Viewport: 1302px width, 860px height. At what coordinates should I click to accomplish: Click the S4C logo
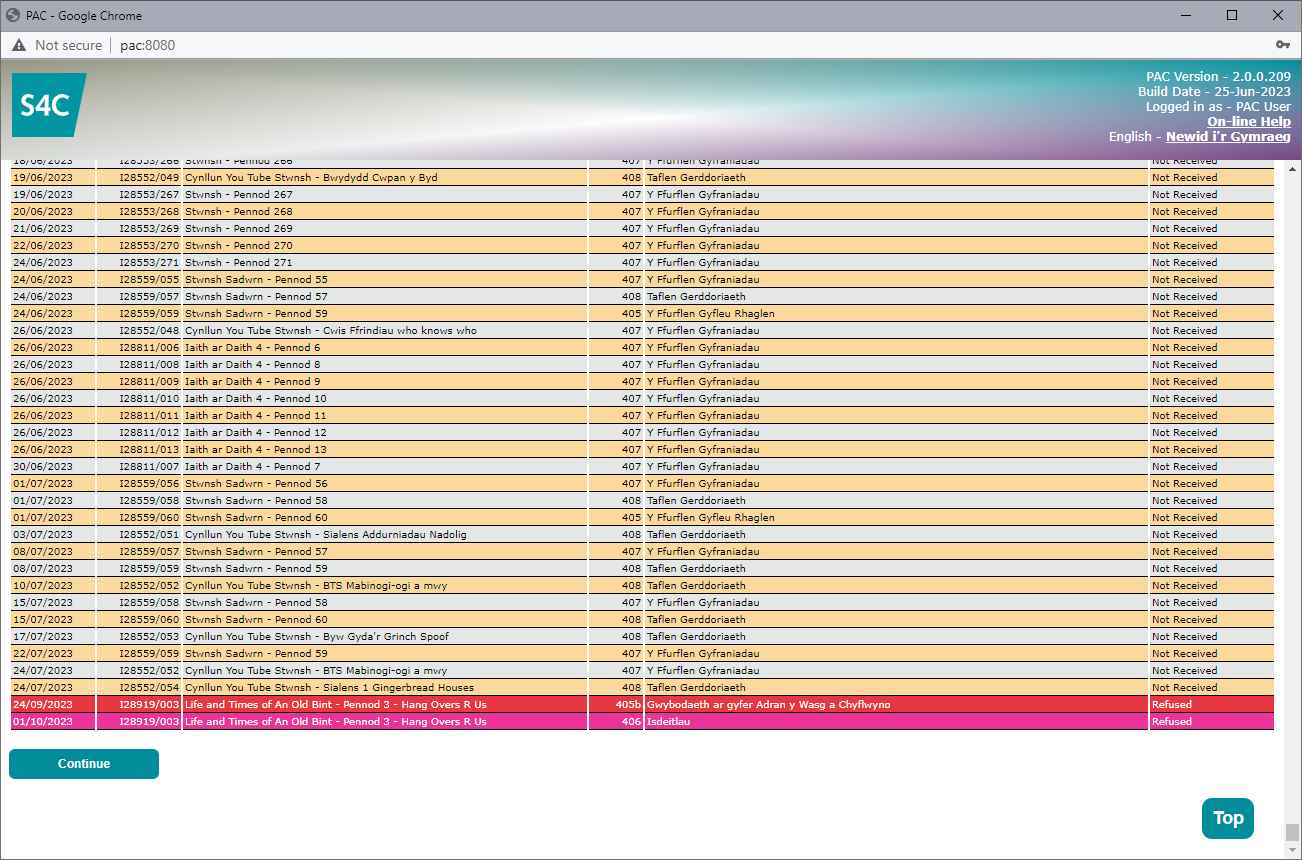click(x=48, y=105)
